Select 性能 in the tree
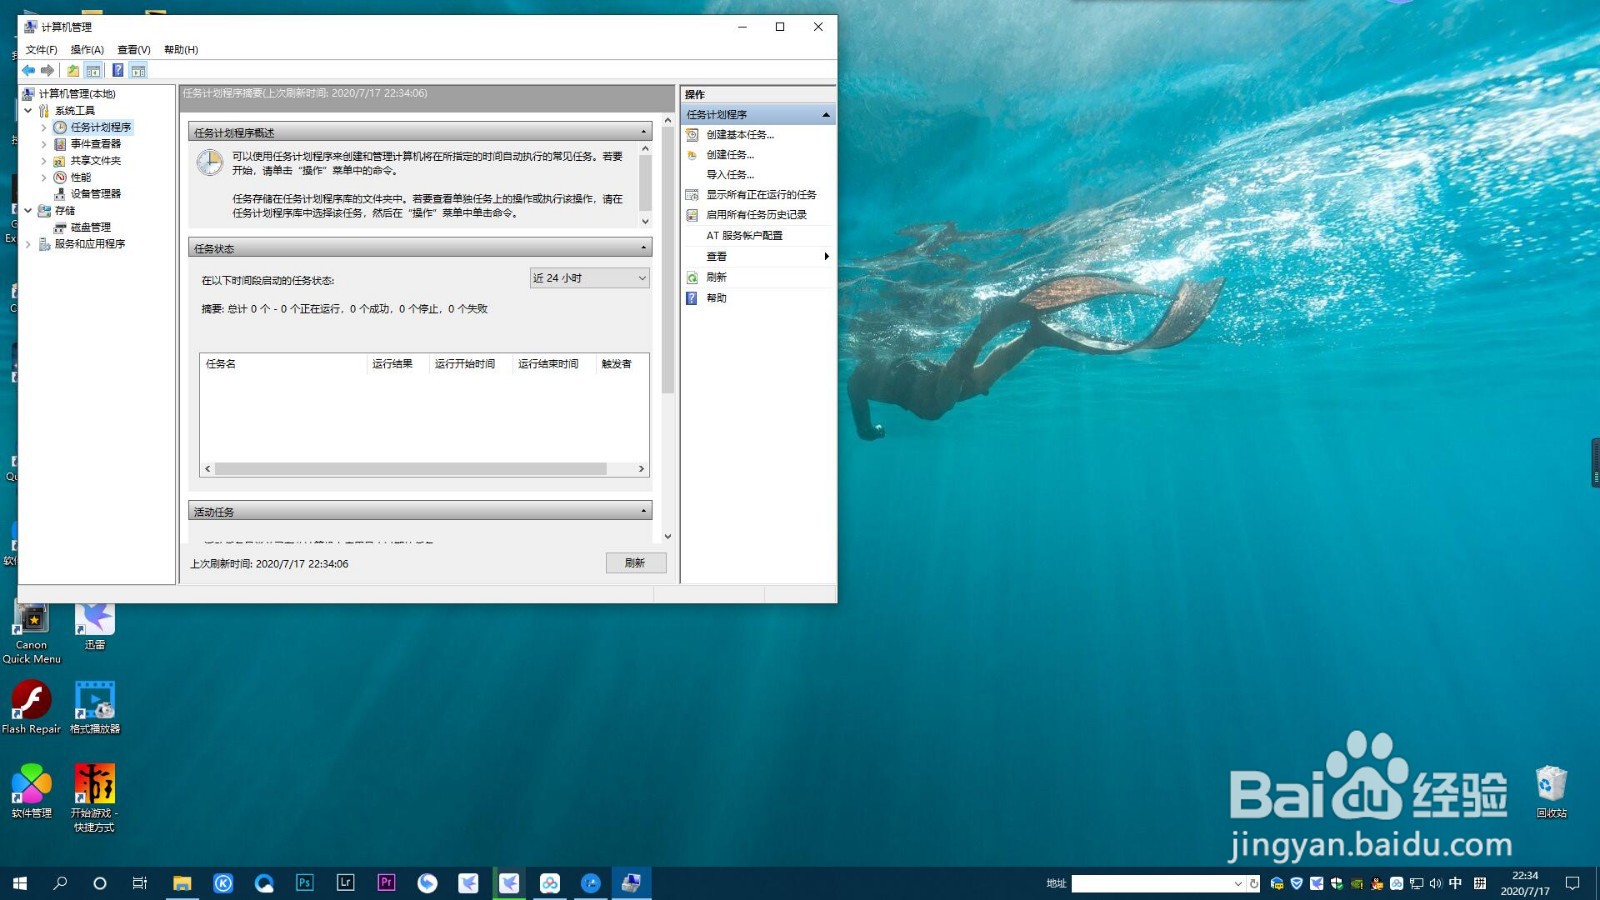 [x=80, y=177]
